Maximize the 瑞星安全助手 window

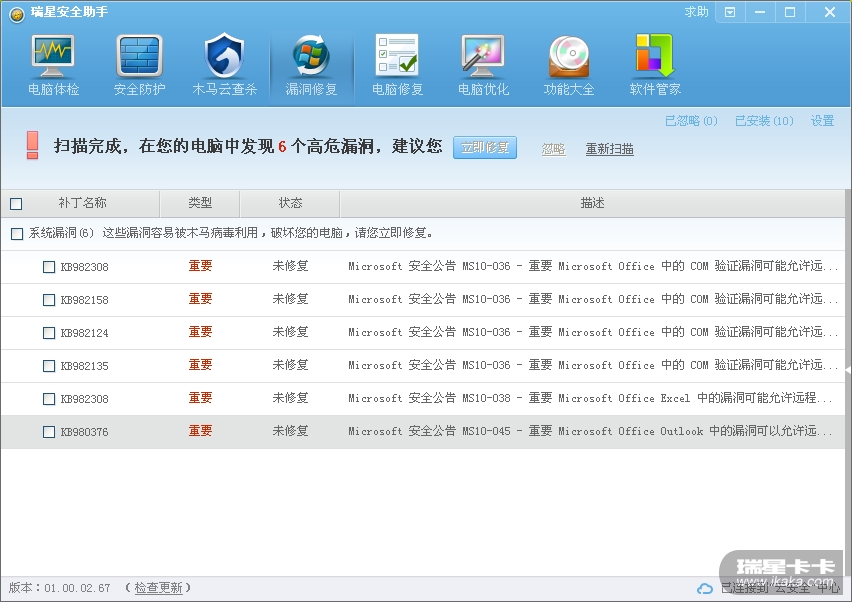[790, 12]
